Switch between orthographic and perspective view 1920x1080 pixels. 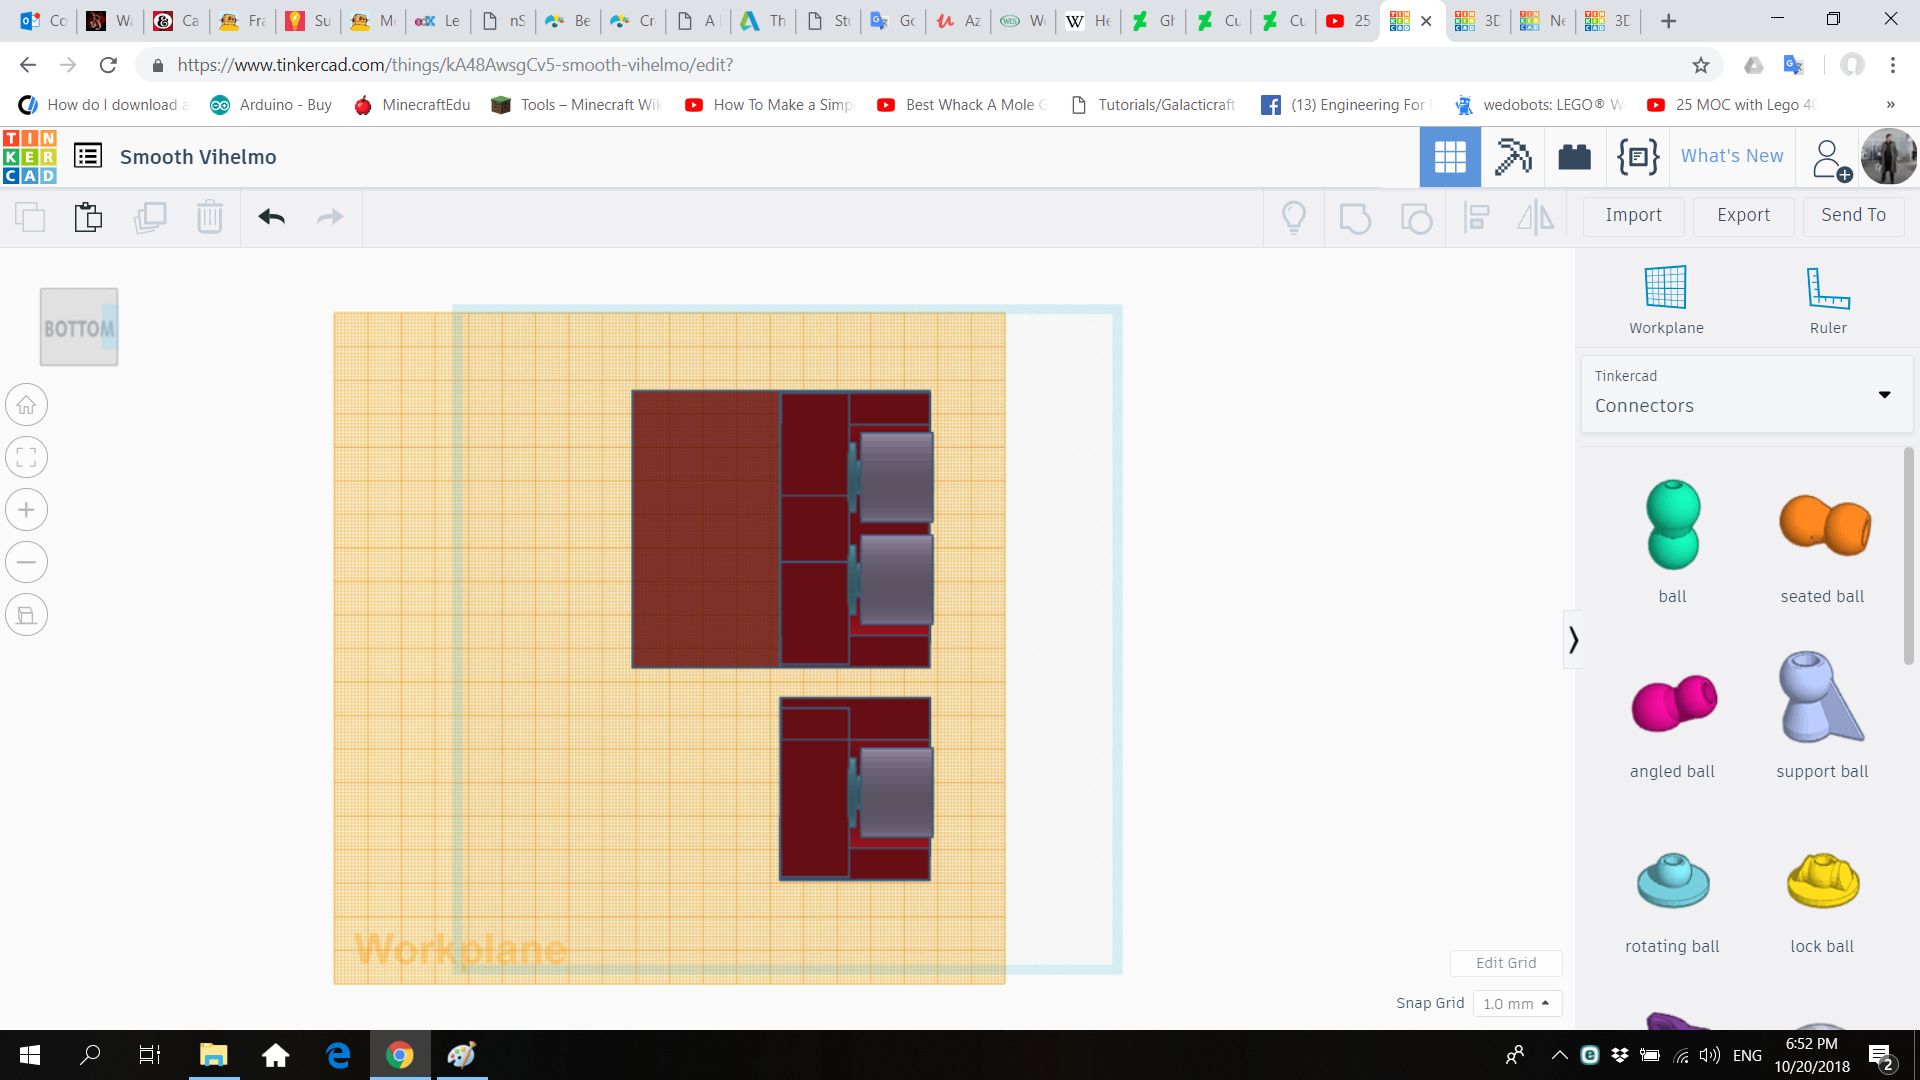[26, 614]
